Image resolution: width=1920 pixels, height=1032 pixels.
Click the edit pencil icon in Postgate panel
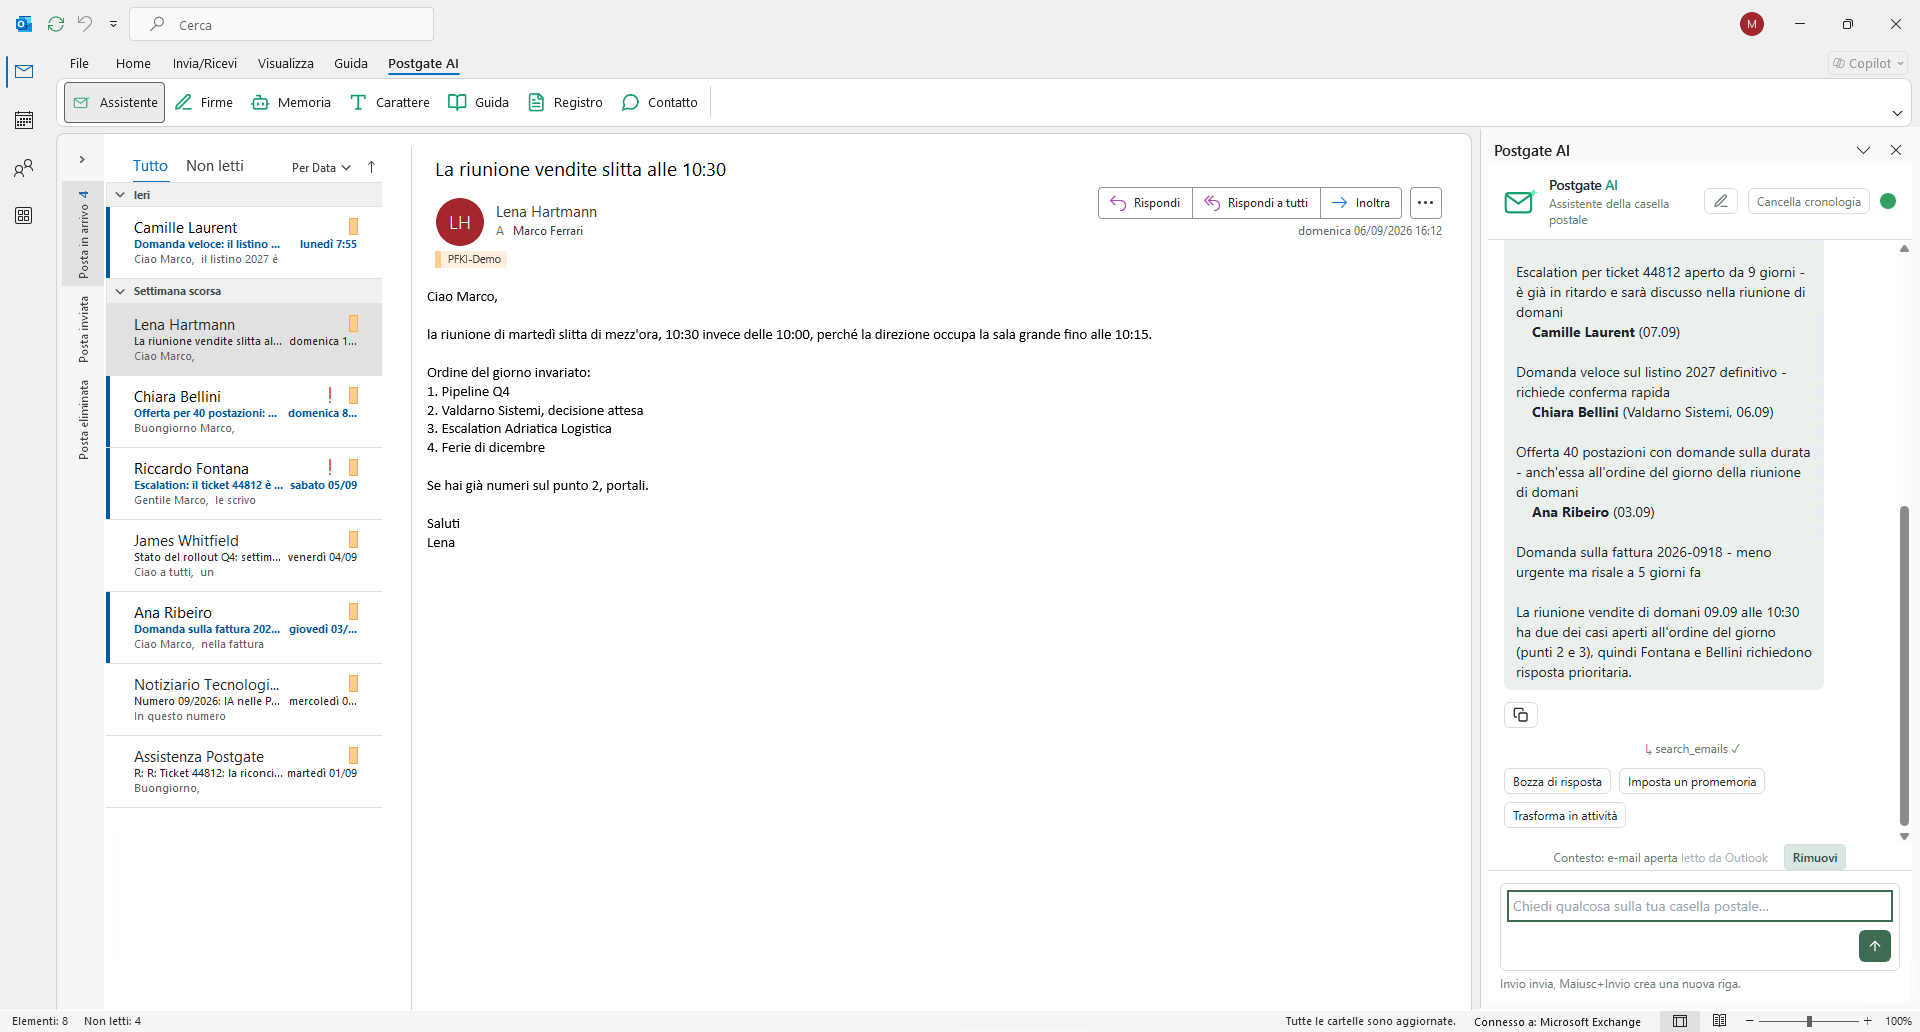[x=1721, y=201]
